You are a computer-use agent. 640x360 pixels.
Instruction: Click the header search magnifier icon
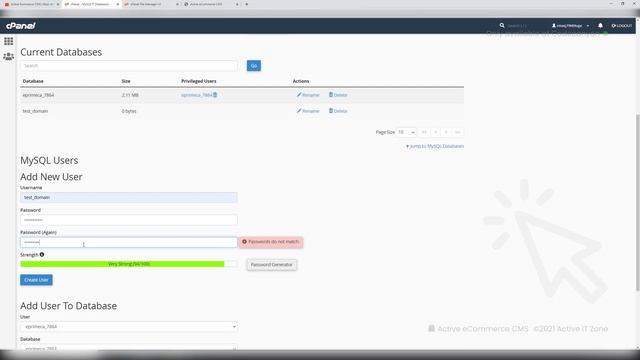pos(502,25)
